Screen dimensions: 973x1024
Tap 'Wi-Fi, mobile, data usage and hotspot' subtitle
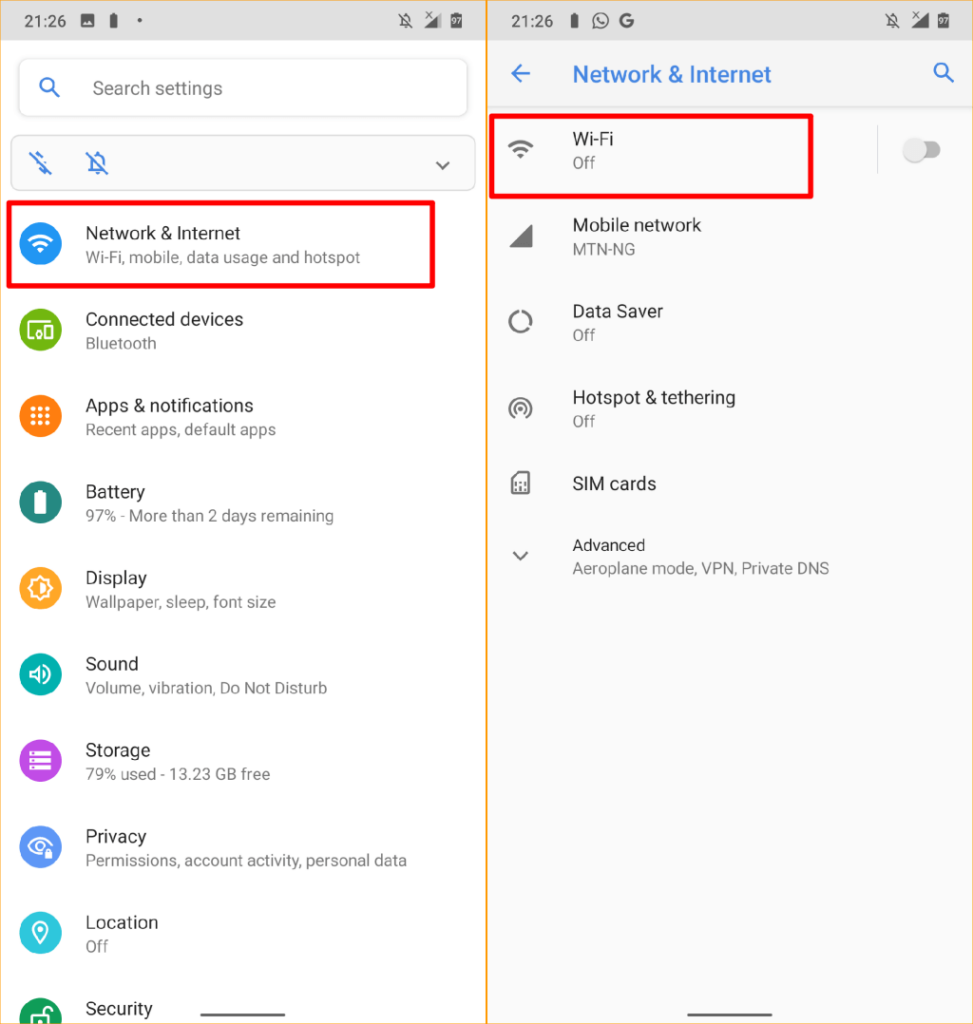coord(223,257)
